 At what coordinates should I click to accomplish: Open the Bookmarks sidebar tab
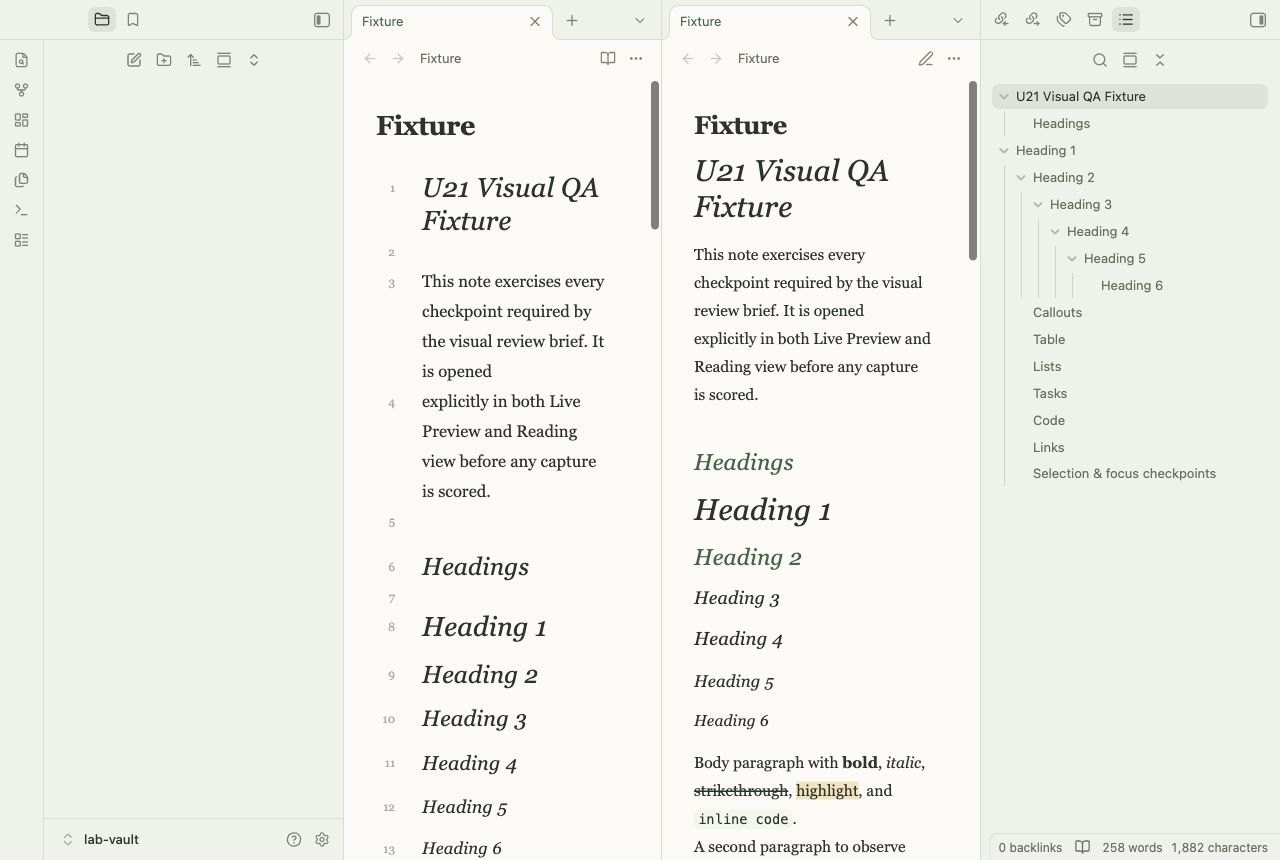tap(133, 19)
